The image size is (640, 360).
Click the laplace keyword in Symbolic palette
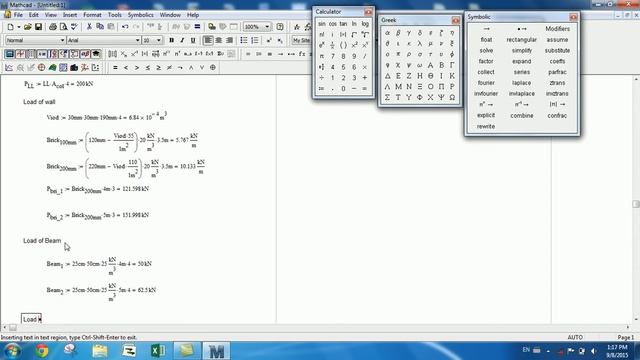[522, 83]
